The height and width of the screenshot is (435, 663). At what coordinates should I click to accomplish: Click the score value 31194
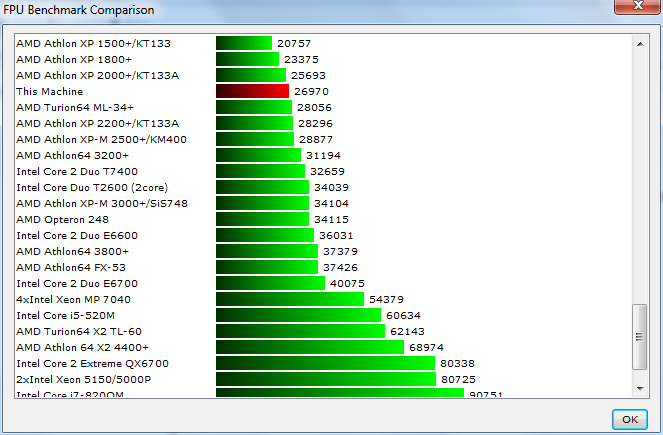point(323,156)
